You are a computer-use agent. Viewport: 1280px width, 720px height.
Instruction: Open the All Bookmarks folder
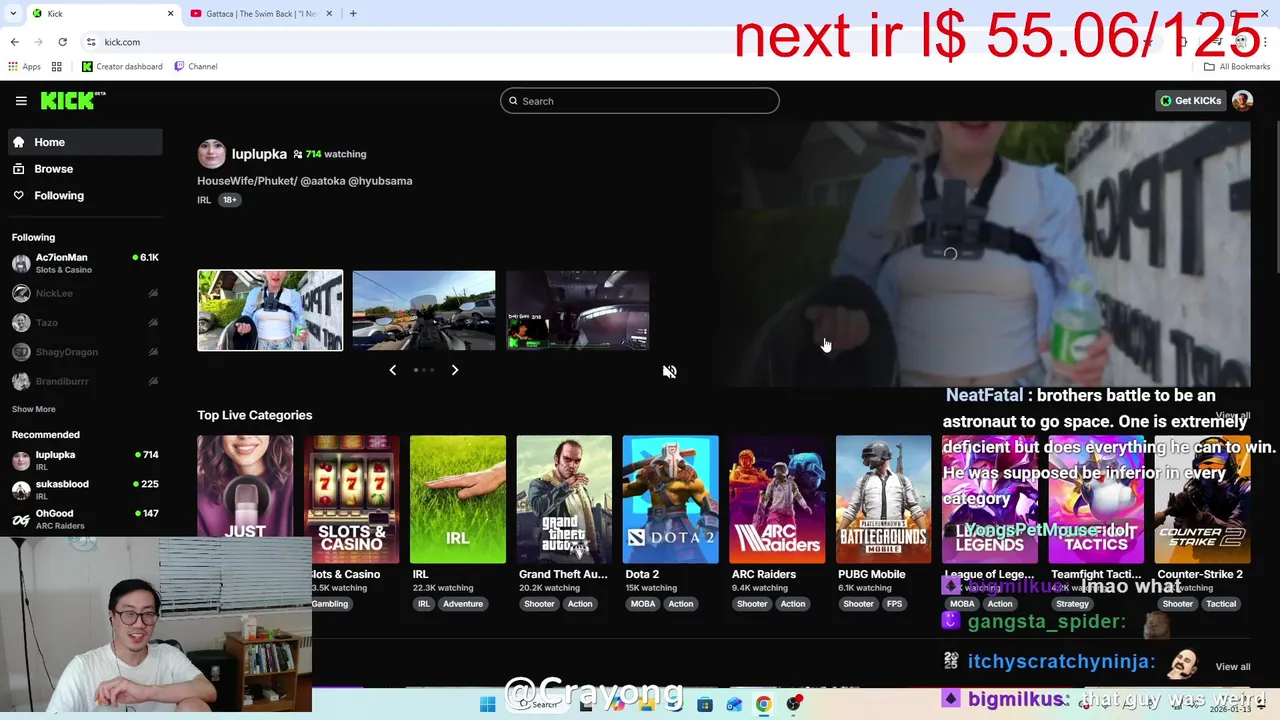click(x=1237, y=67)
